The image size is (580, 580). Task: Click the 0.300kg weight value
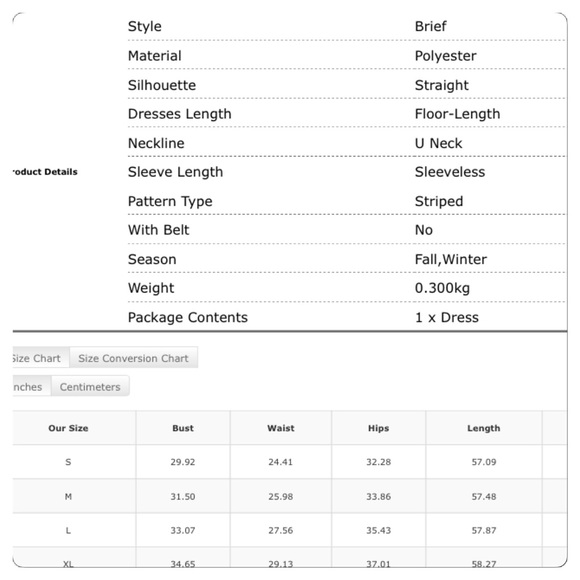pos(442,288)
